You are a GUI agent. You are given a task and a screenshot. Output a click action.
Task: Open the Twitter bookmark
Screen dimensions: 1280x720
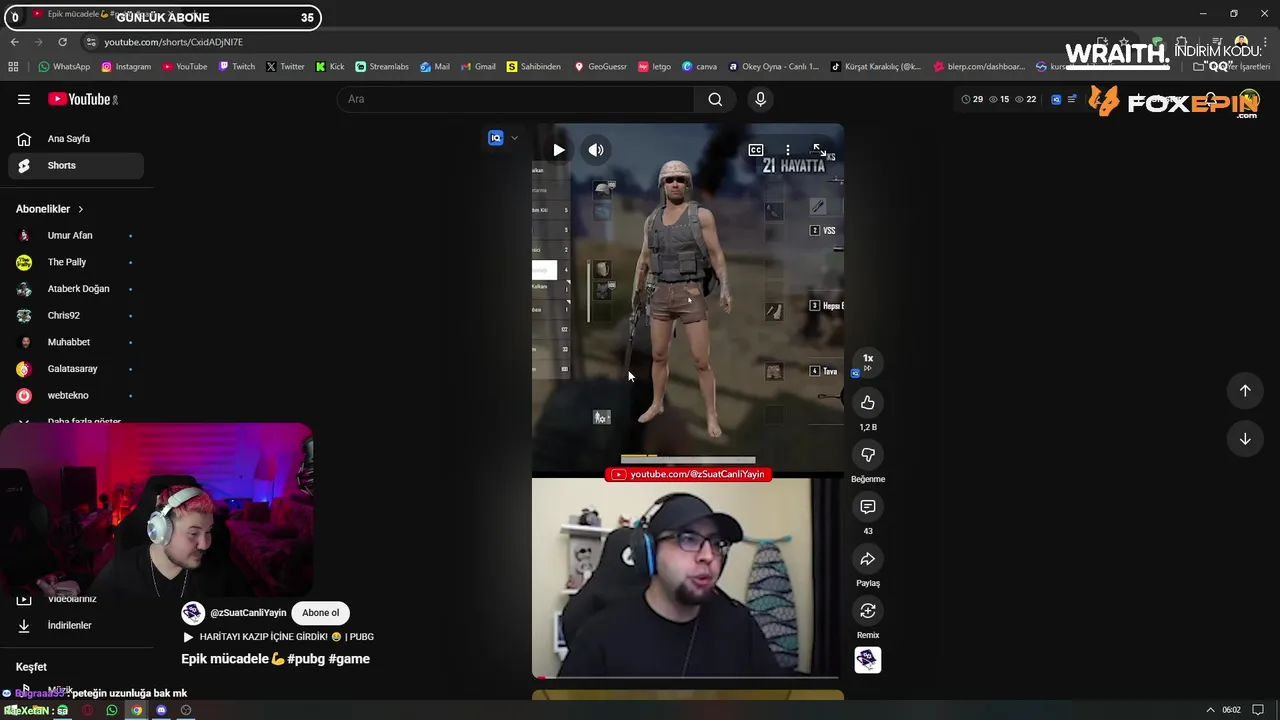[x=285, y=67]
